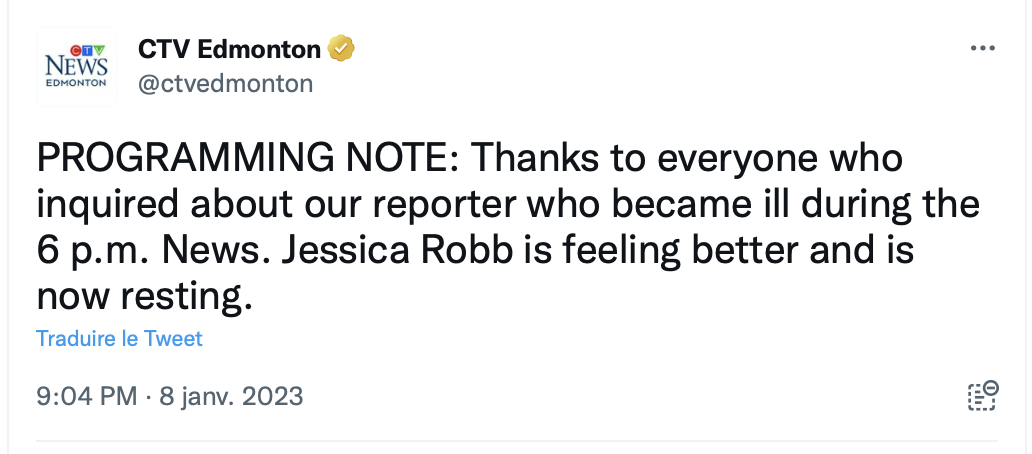This screenshot has height=454, width=1032.
Task: Open the three-dot More options menu
Action: 983,48
